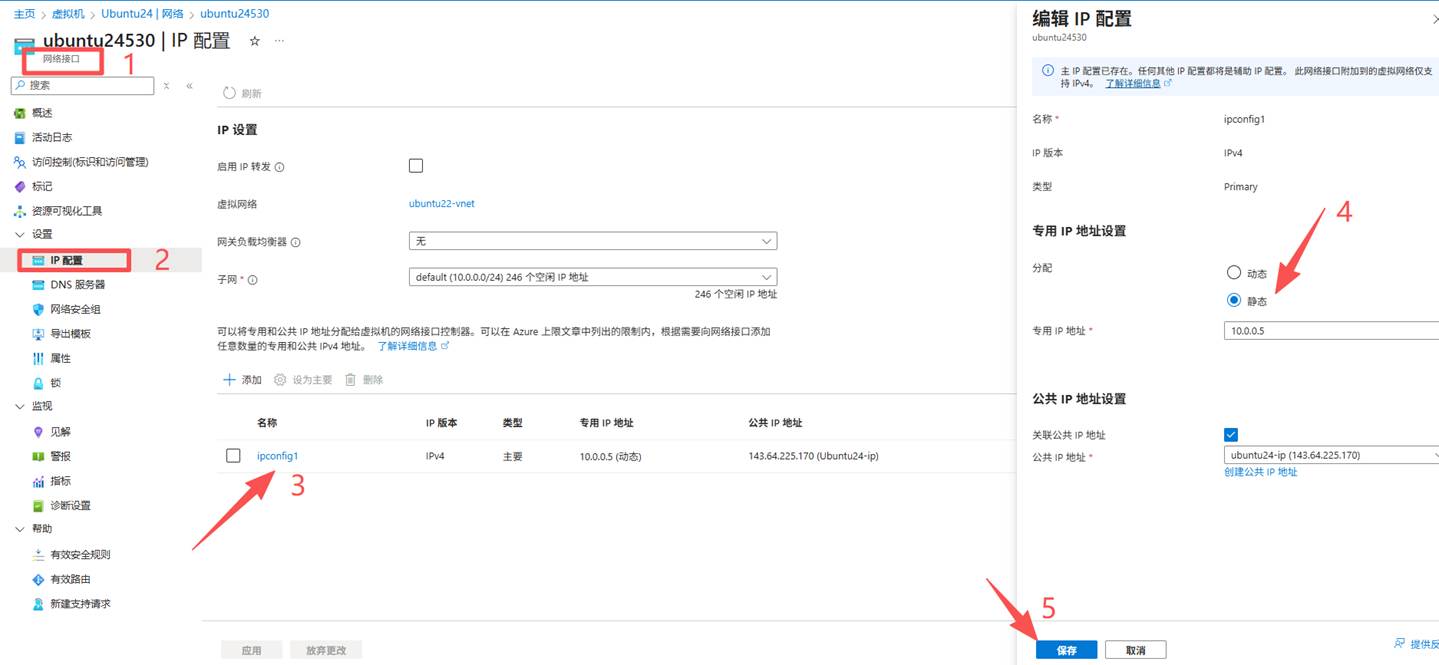Image resolution: width=1439 pixels, height=665 pixels.
Task: Open the ubuntu22-vnet link
Action: (x=441, y=204)
